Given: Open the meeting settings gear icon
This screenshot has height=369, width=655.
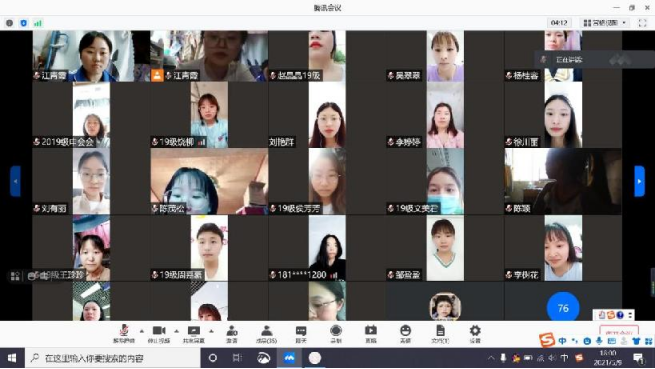Looking at the screenshot, I should (x=475, y=333).
